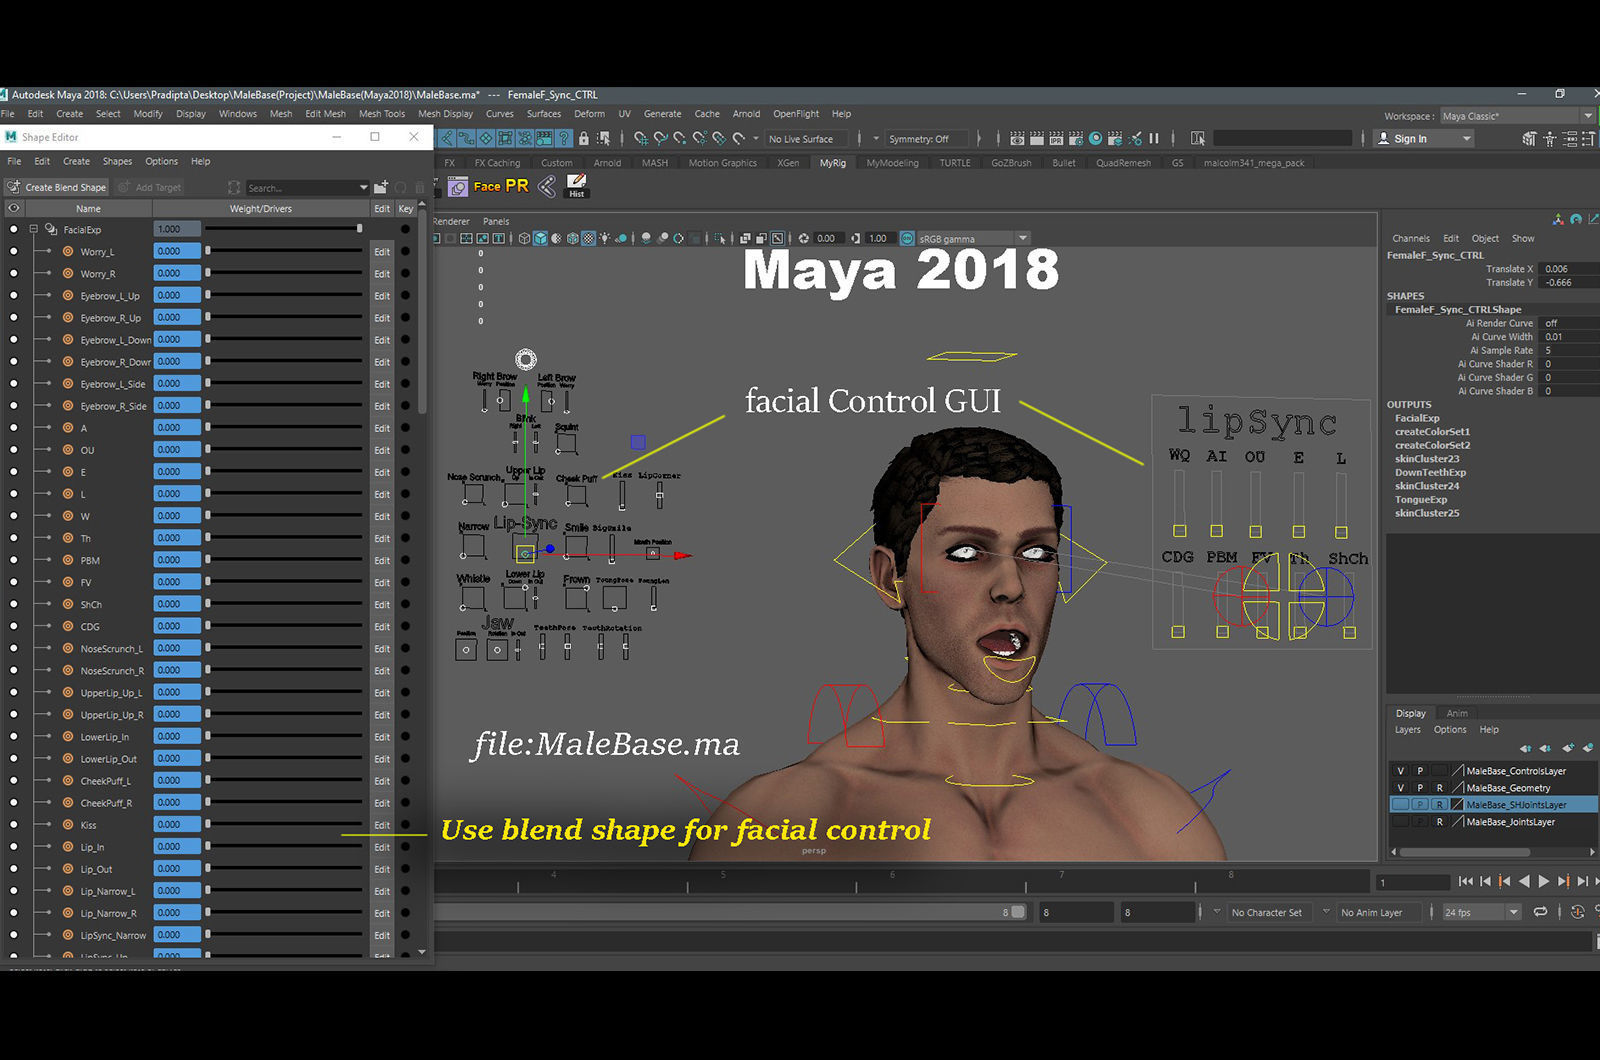Viewport: 1600px width, 1060px height.
Task: Play the animation forward
Action: click(1543, 881)
